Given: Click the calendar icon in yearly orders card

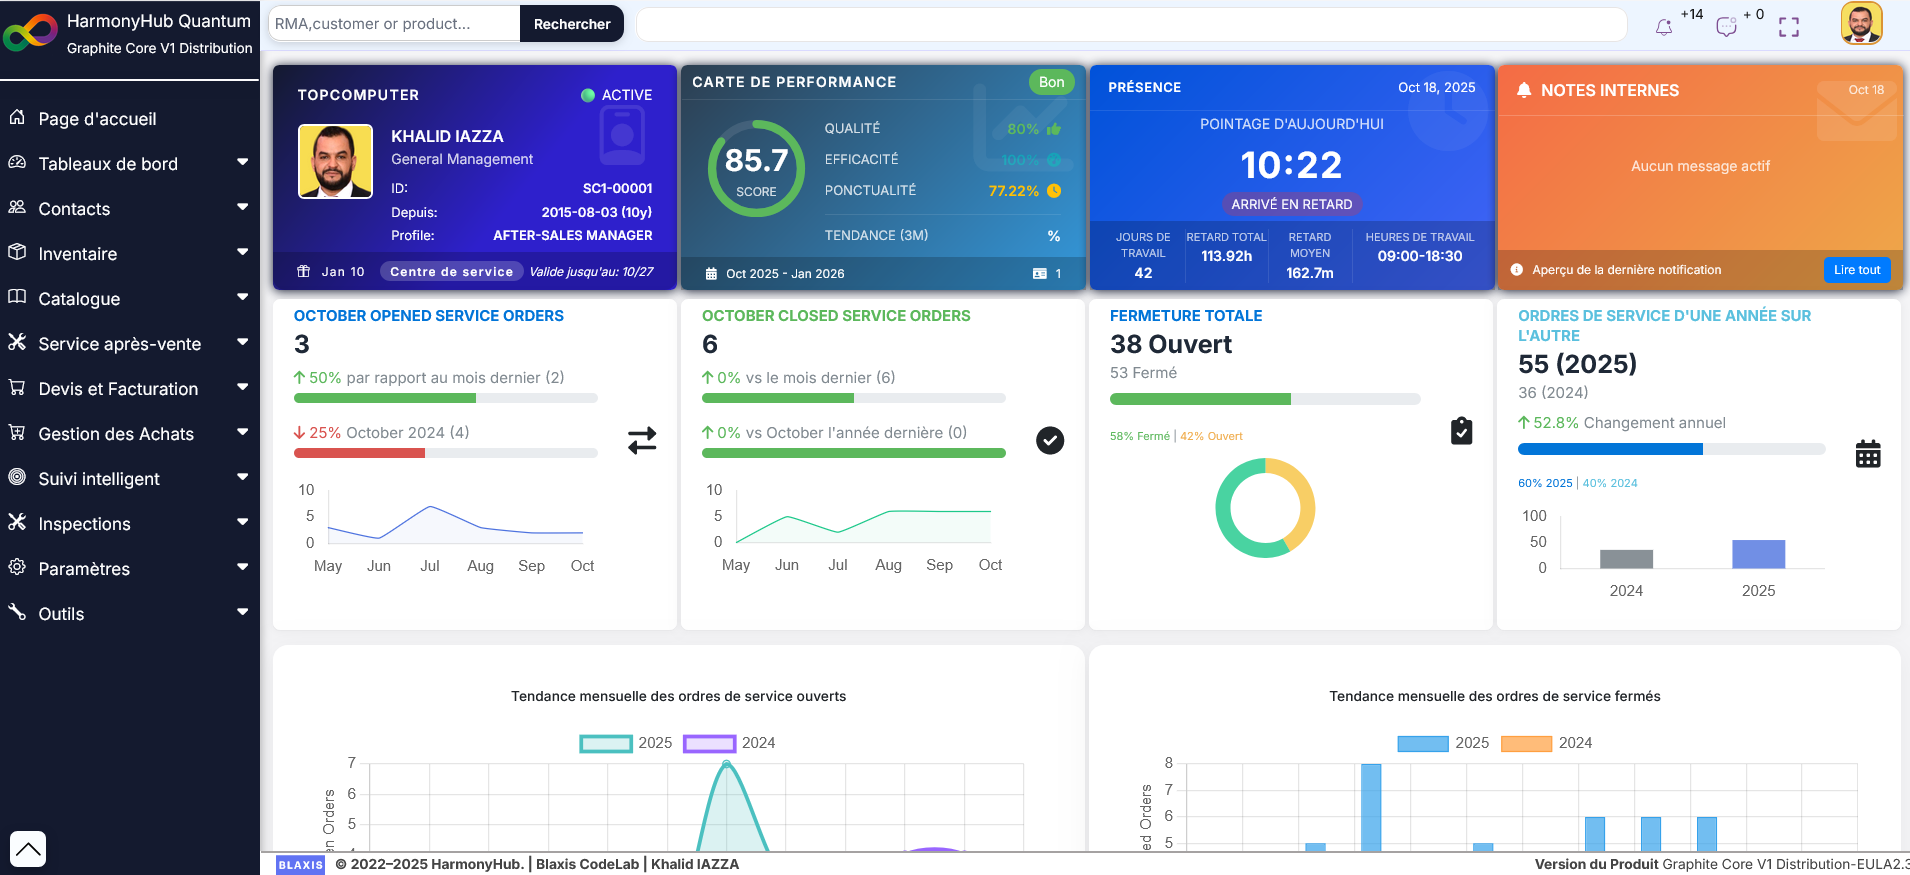Looking at the screenshot, I should tap(1868, 454).
